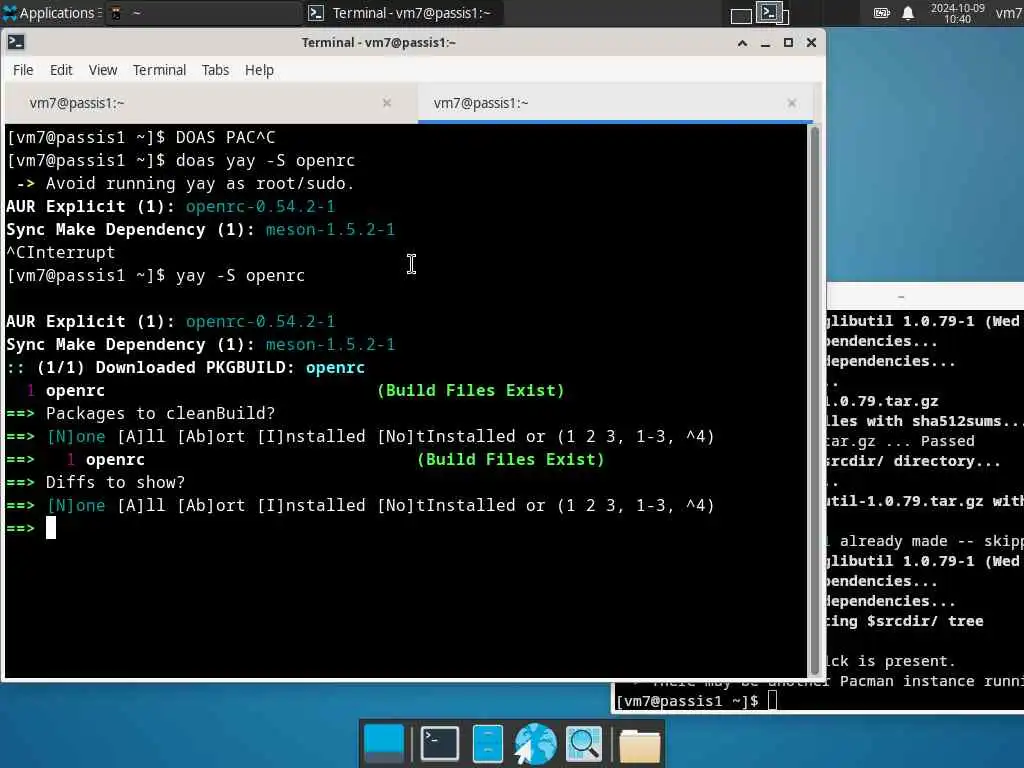The width and height of the screenshot is (1024, 768).
Task: Open the Applications menu
Action: 50,13
